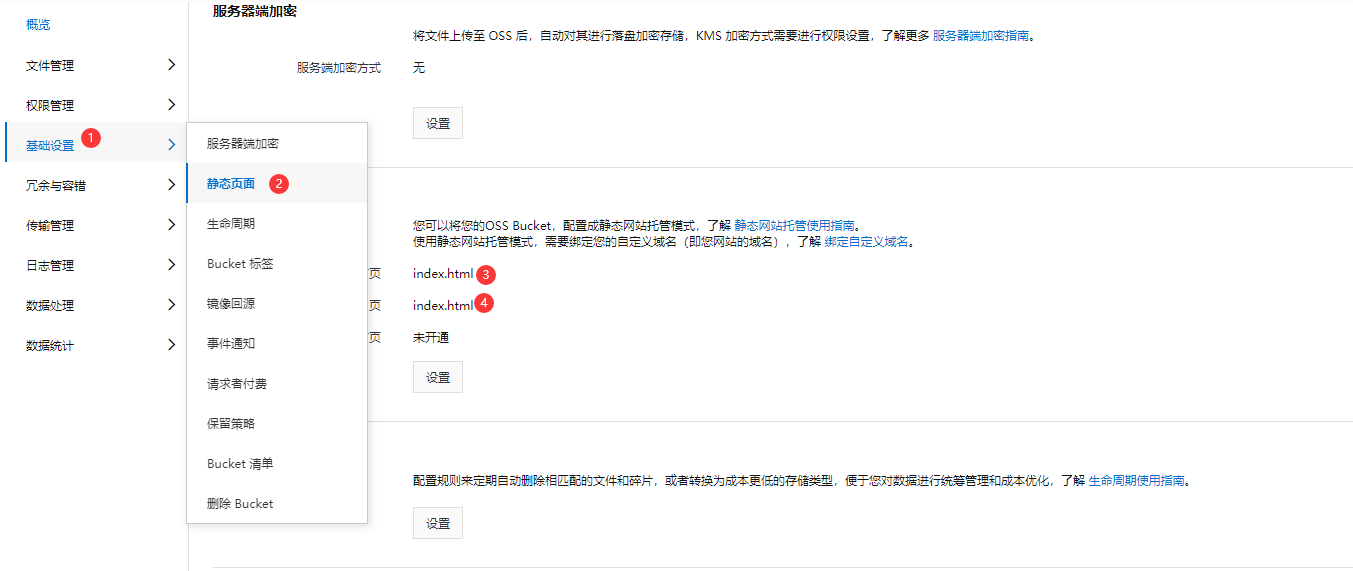Click the 无 encryption method value
The height and width of the screenshot is (571, 1353).
click(x=419, y=68)
